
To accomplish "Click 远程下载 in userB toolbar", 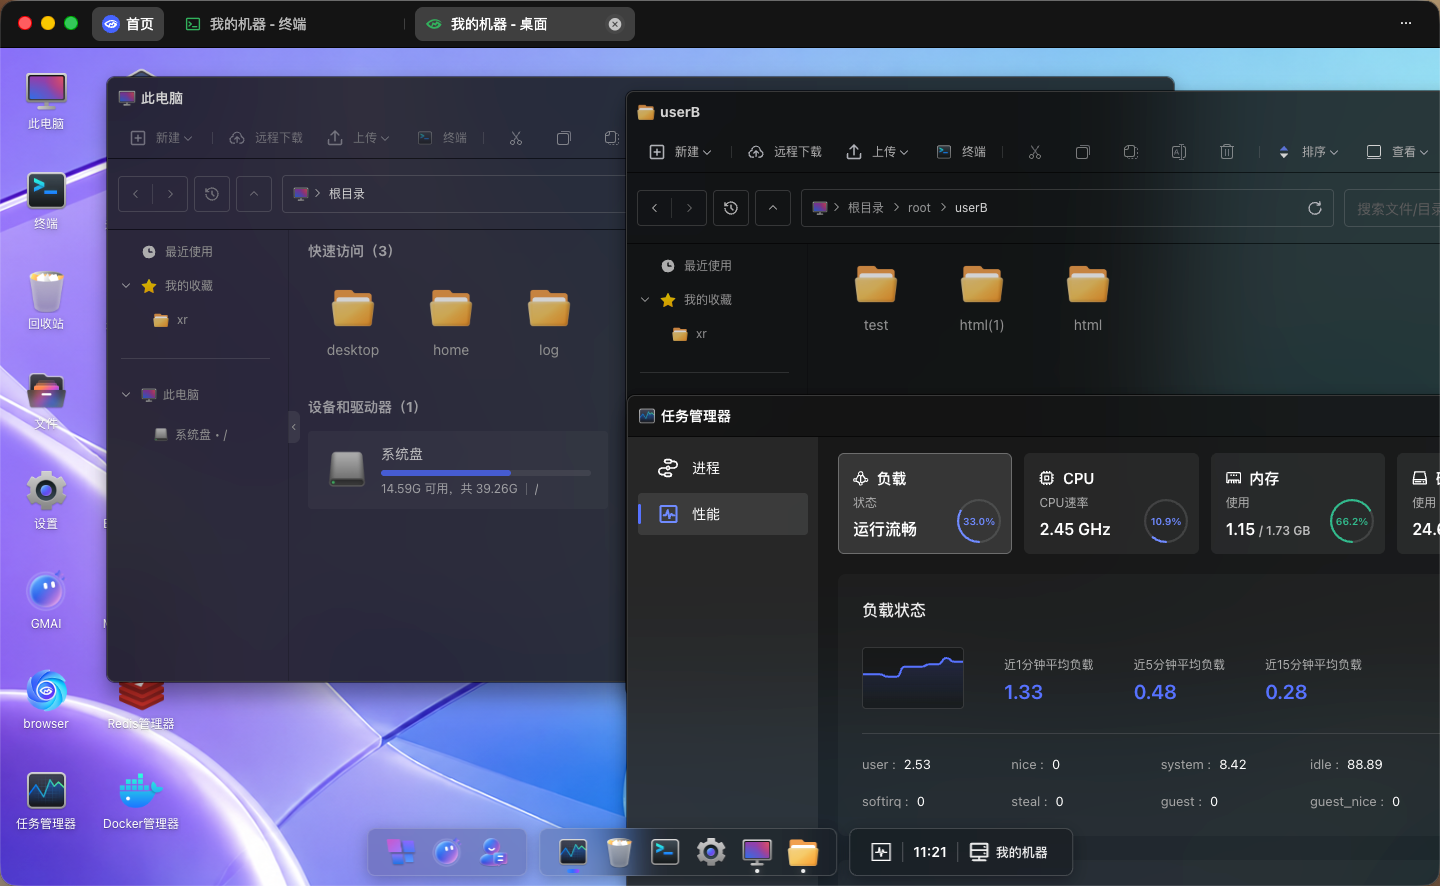I will click(785, 152).
